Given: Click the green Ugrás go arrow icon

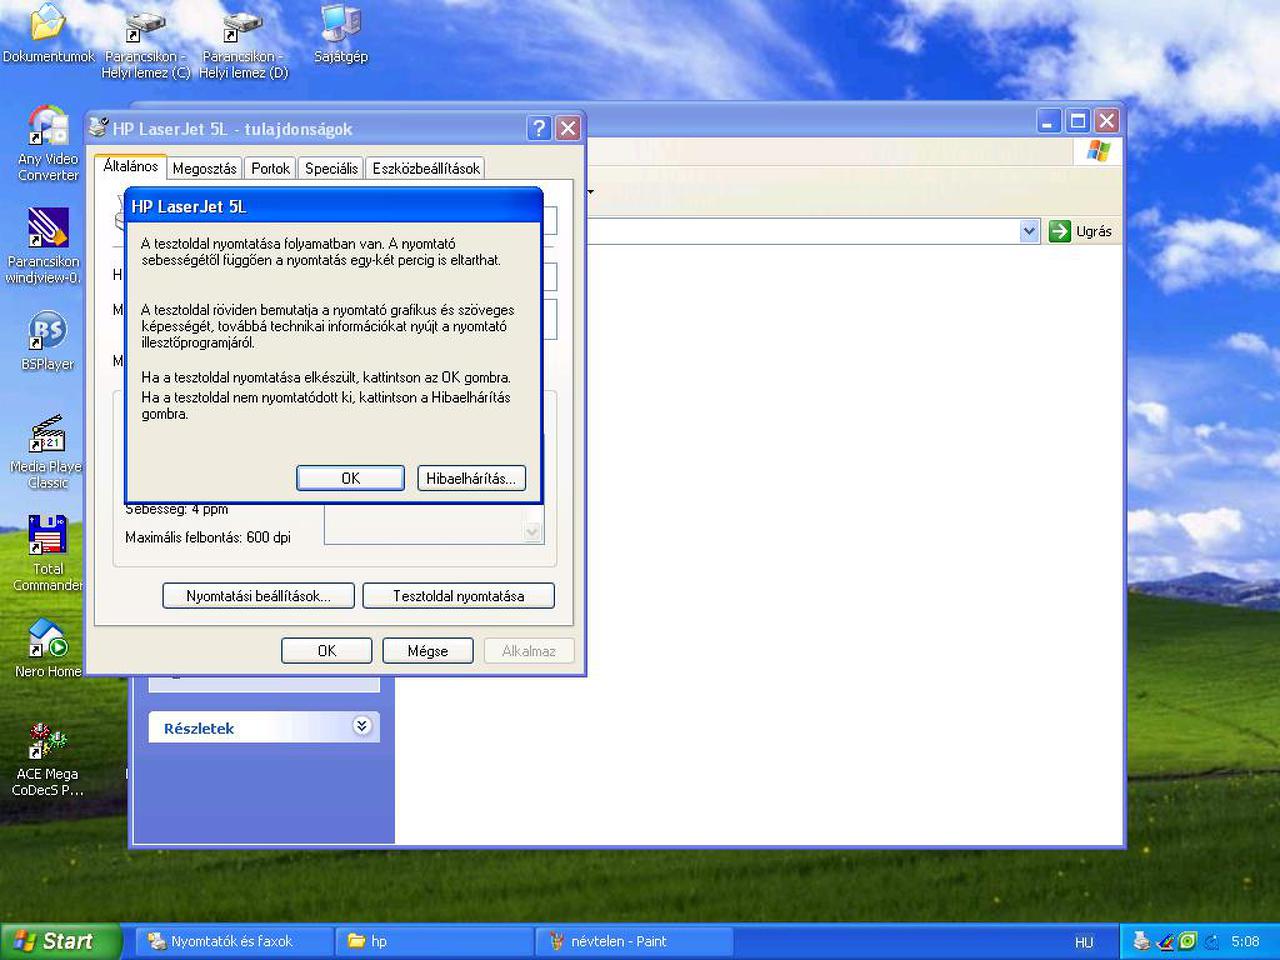Looking at the screenshot, I should [x=1060, y=231].
